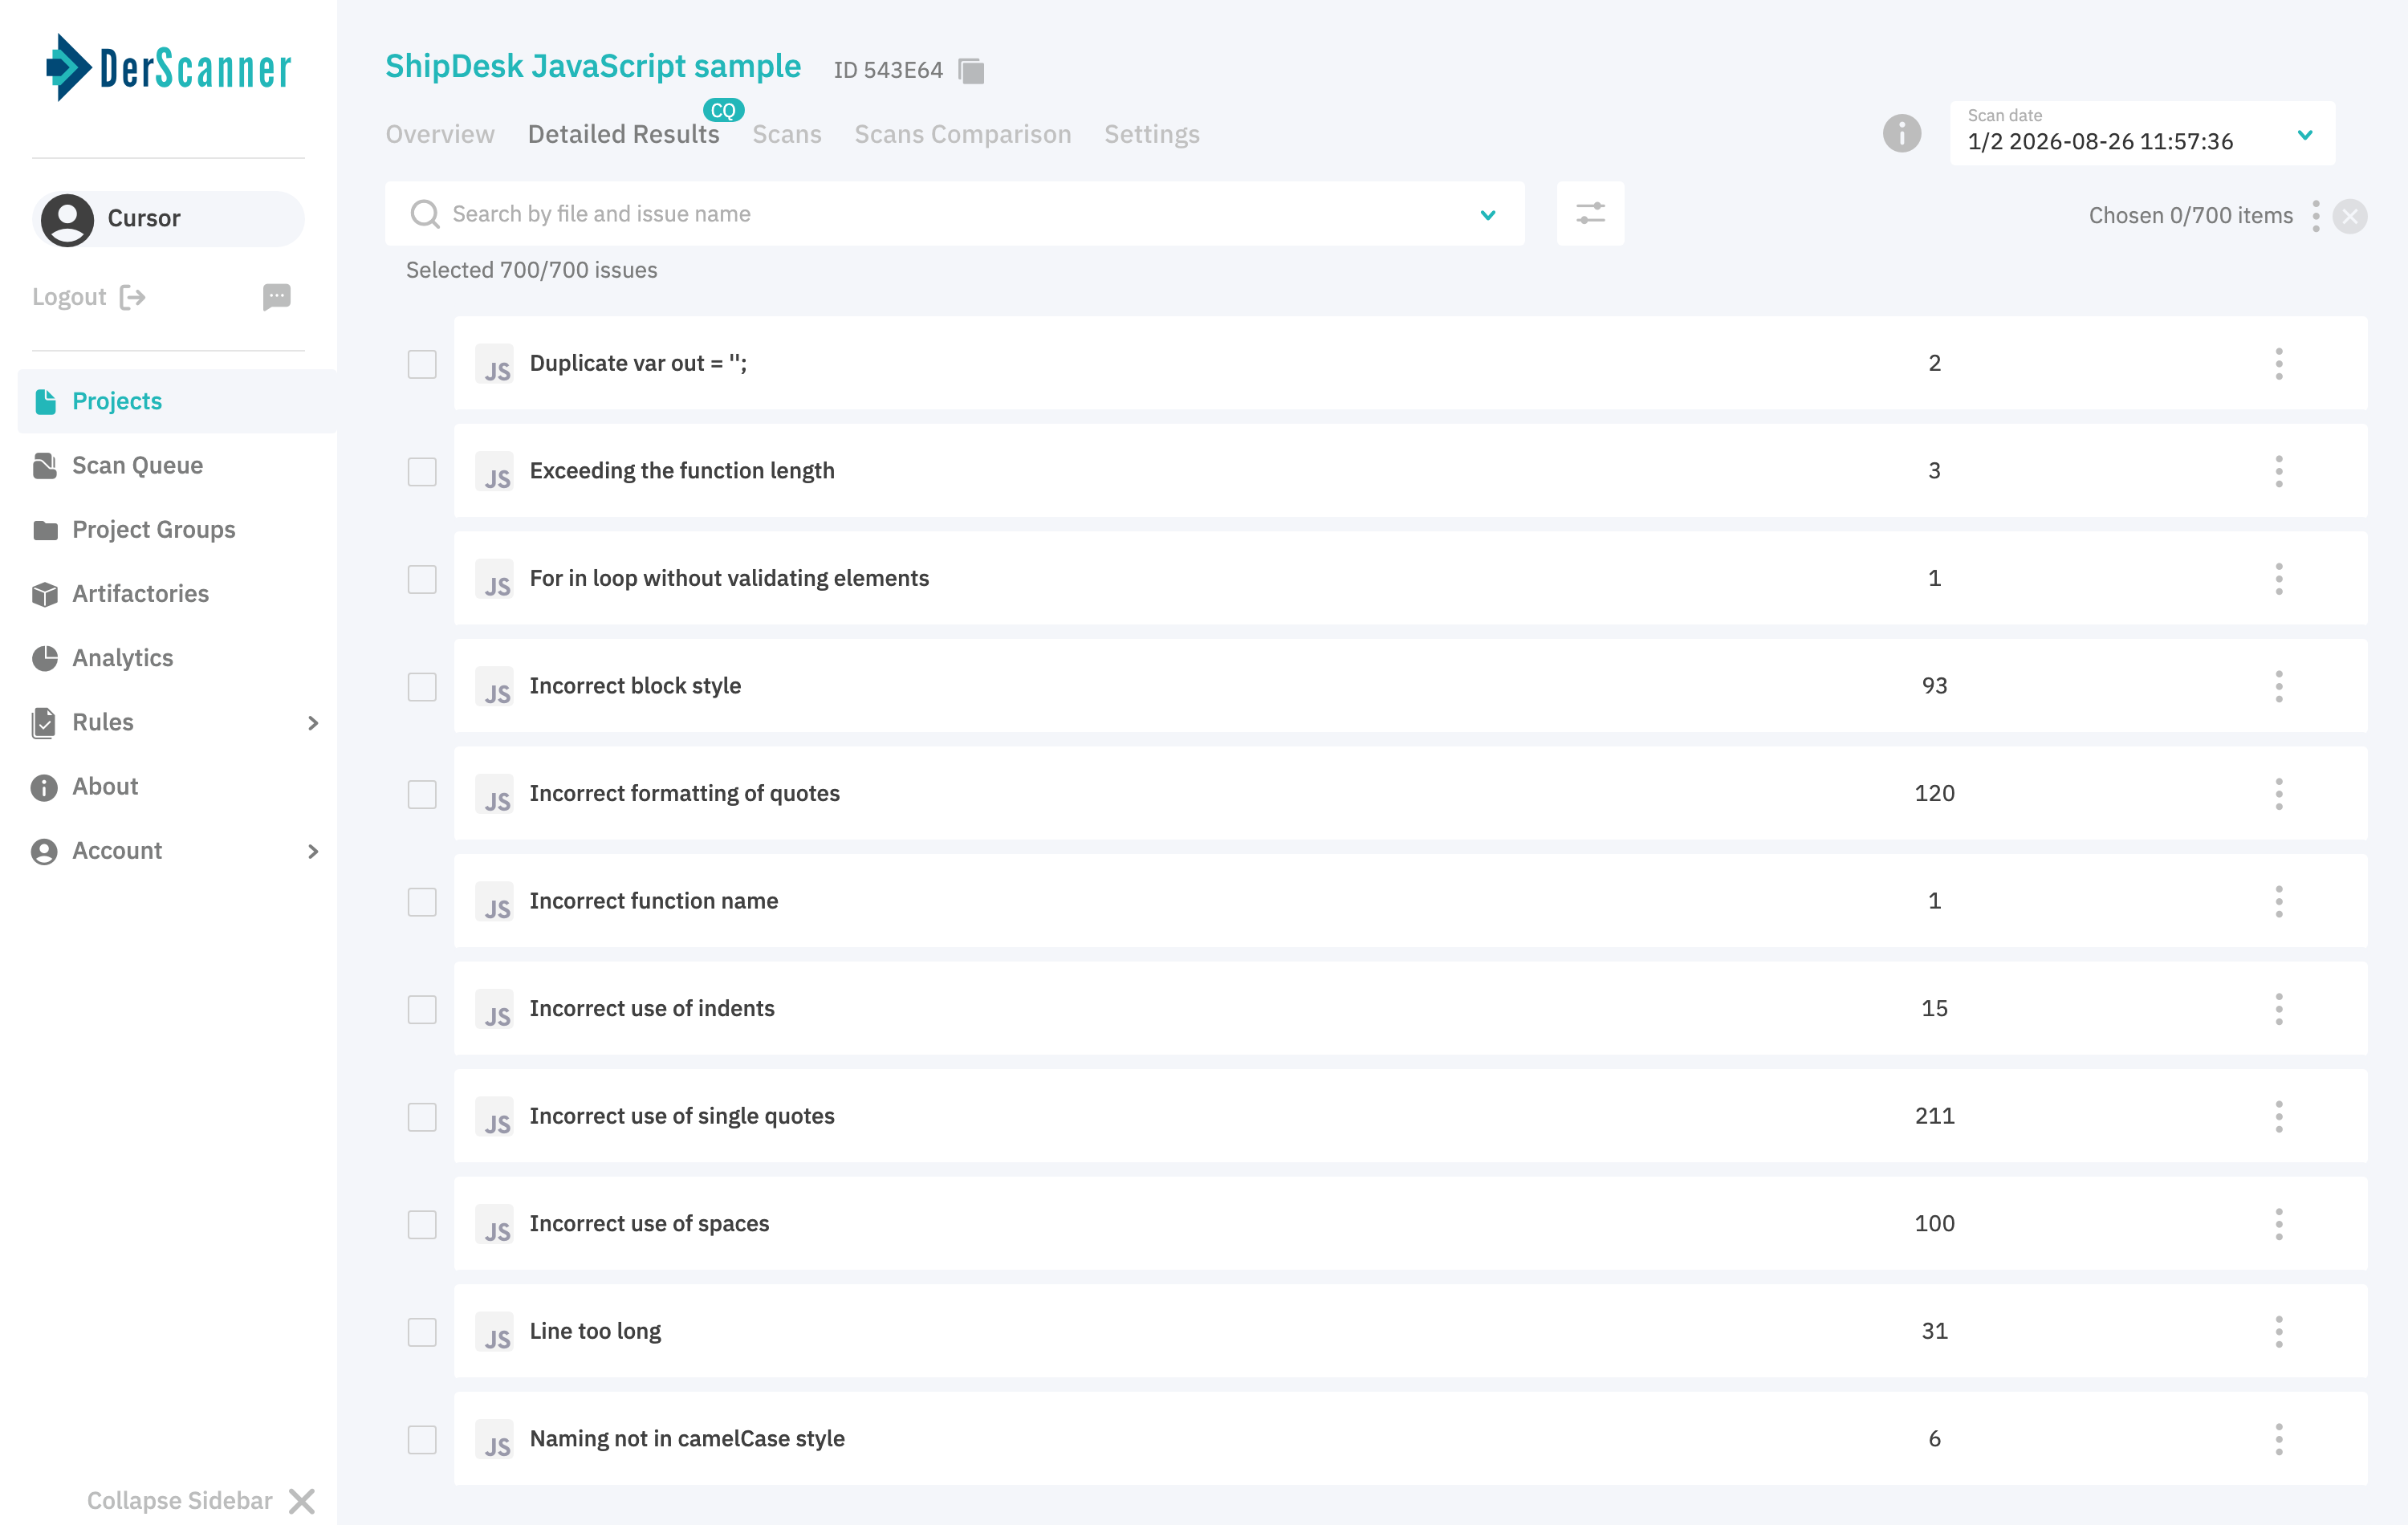Expand the search field dropdown arrow
Viewport: 2408px width, 1525px height.
(x=1487, y=214)
